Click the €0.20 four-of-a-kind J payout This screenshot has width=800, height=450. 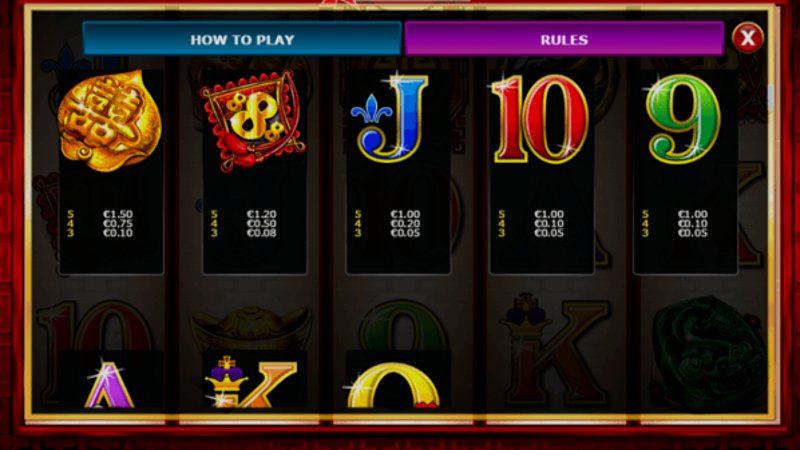(405, 223)
